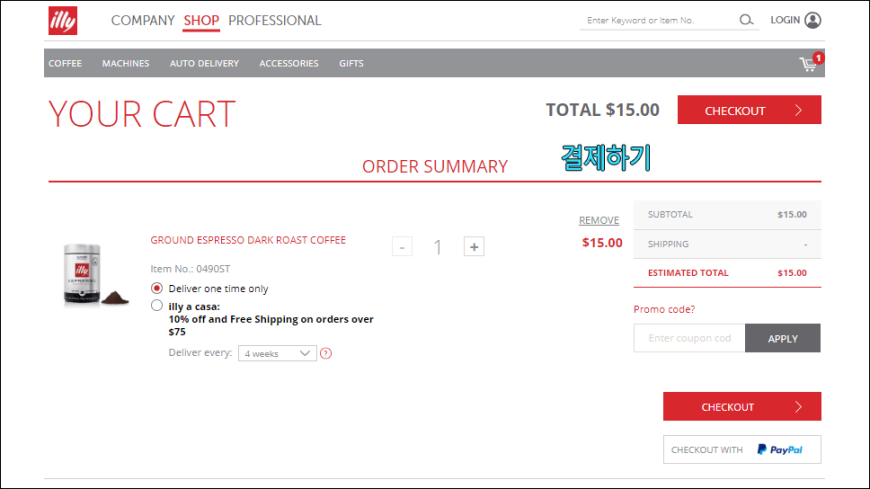Open the user account icon

[x=813, y=20]
